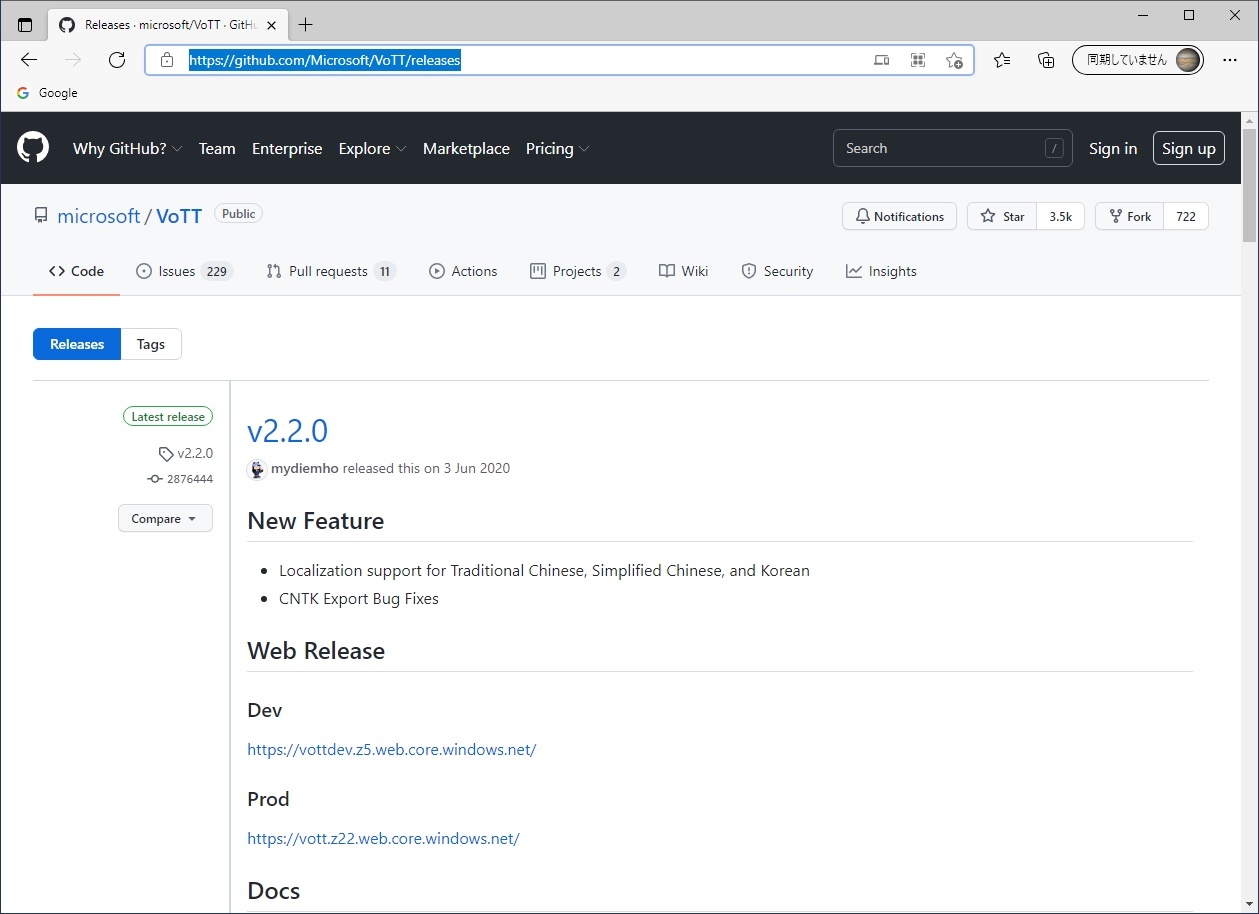Image resolution: width=1259 pixels, height=914 pixels.
Task: Click the app available device icon in address bar
Action: coord(881,60)
